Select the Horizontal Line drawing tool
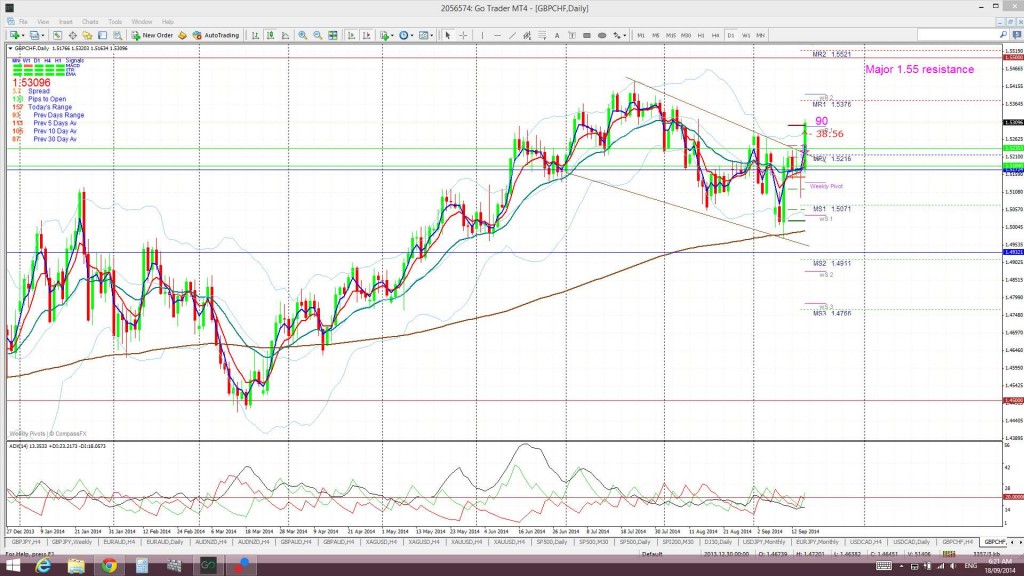This screenshot has width=1024, height=576. click(x=497, y=35)
